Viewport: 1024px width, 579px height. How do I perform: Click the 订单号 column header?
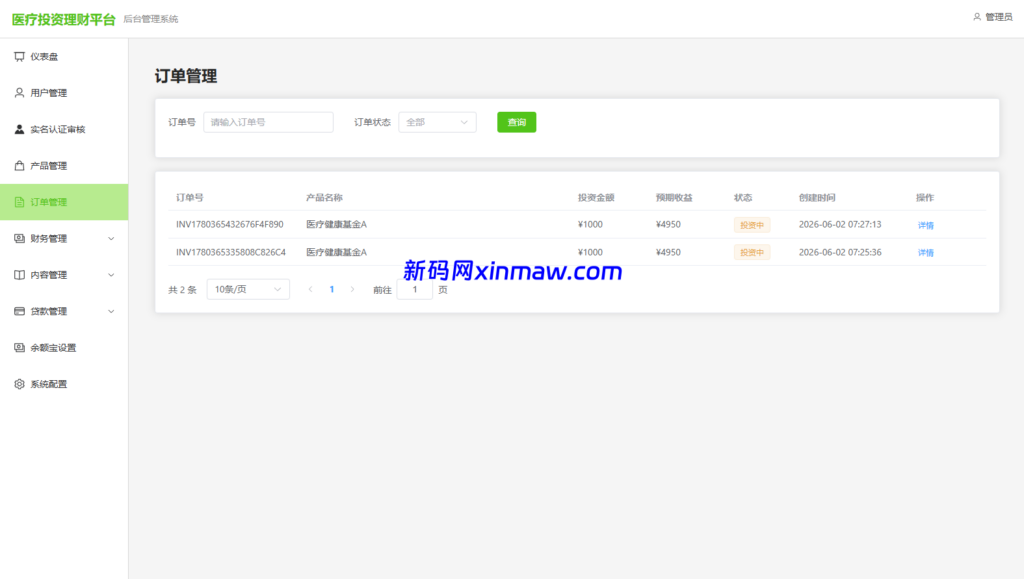189,197
